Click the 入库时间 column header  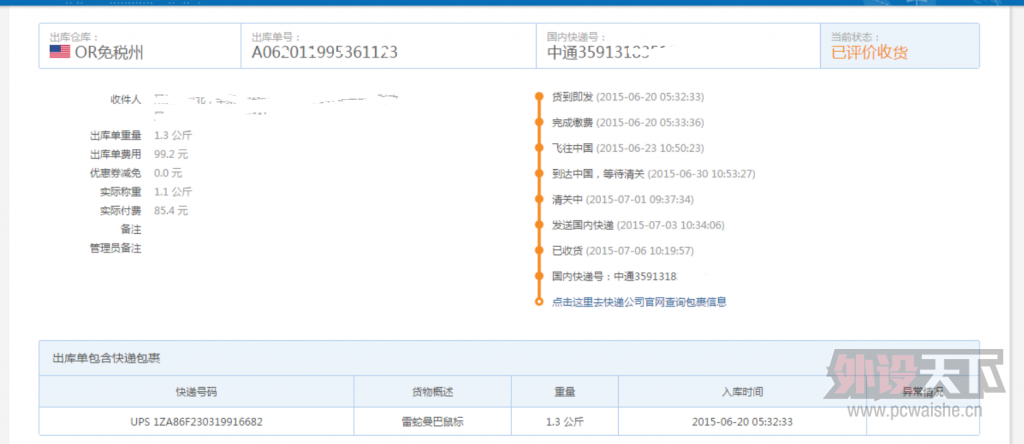[x=740, y=391]
